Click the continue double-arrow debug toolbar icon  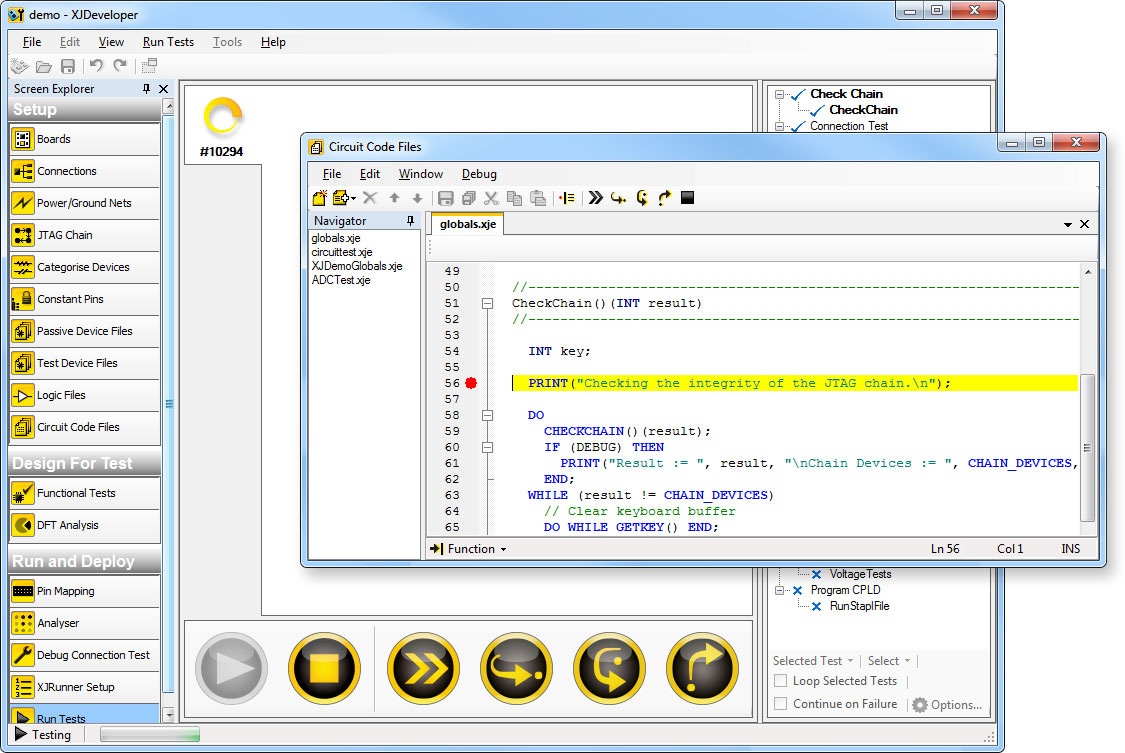point(596,198)
